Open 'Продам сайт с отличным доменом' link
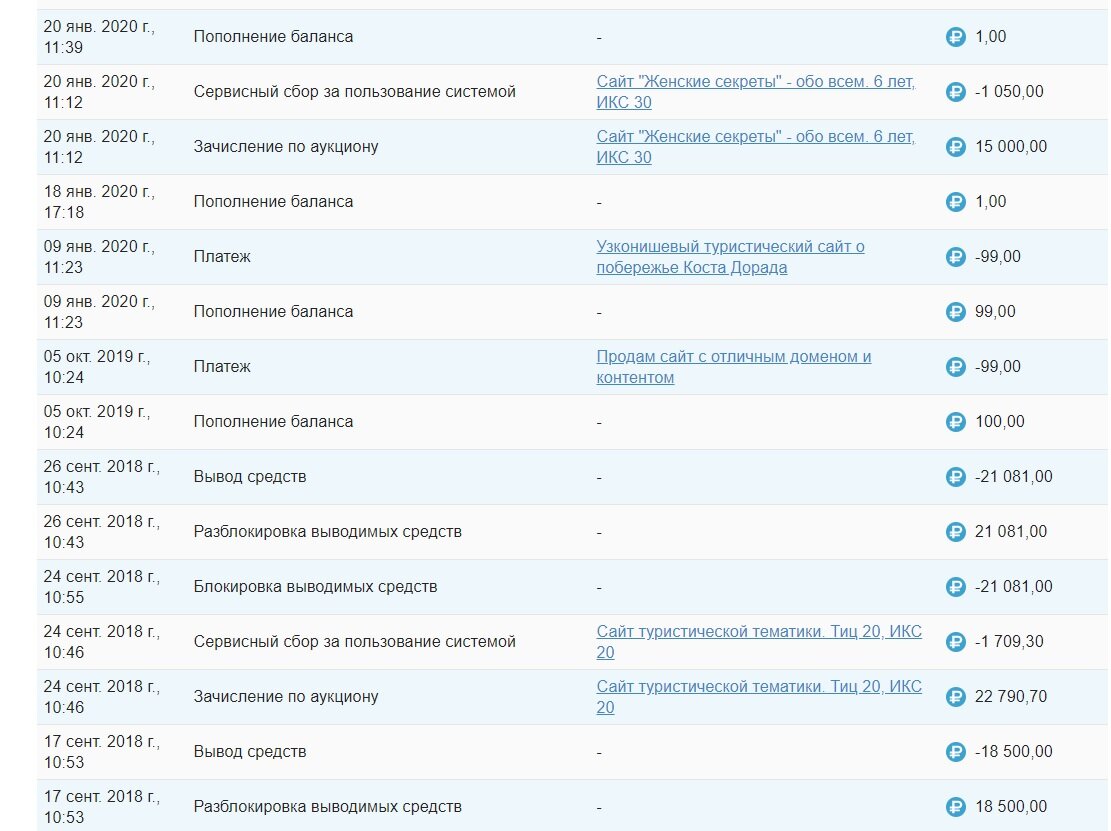 click(x=733, y=367)
